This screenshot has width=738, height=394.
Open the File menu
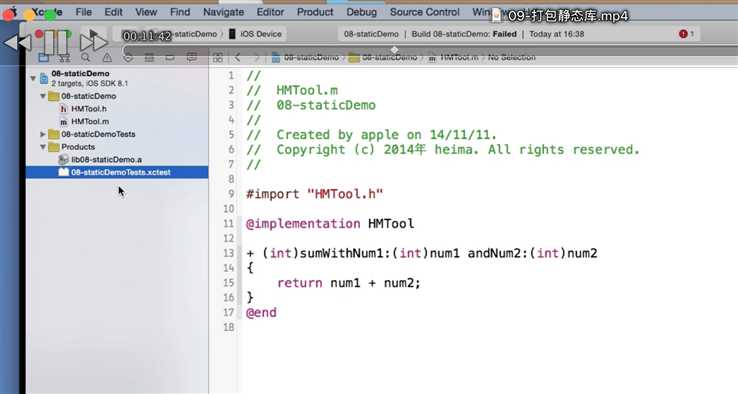coord(84,12)
